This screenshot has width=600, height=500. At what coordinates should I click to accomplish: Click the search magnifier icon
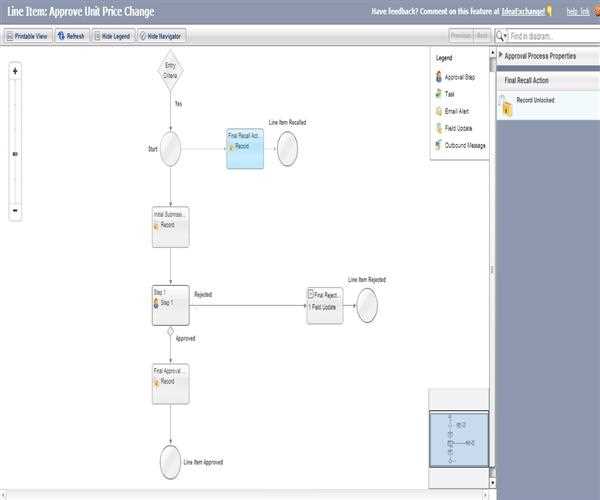pyautogui.click(x=501, y=36)
